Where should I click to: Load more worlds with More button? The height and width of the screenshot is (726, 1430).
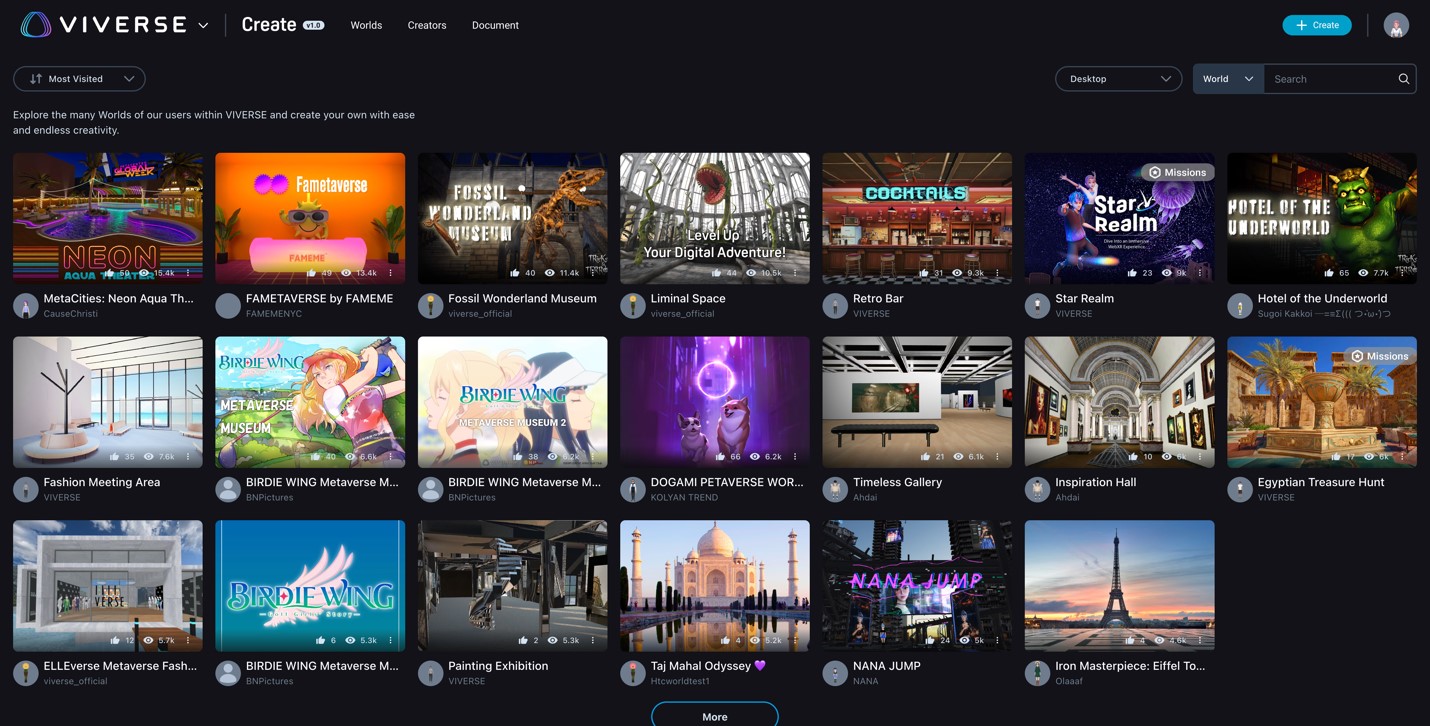[x=714, y=716]
